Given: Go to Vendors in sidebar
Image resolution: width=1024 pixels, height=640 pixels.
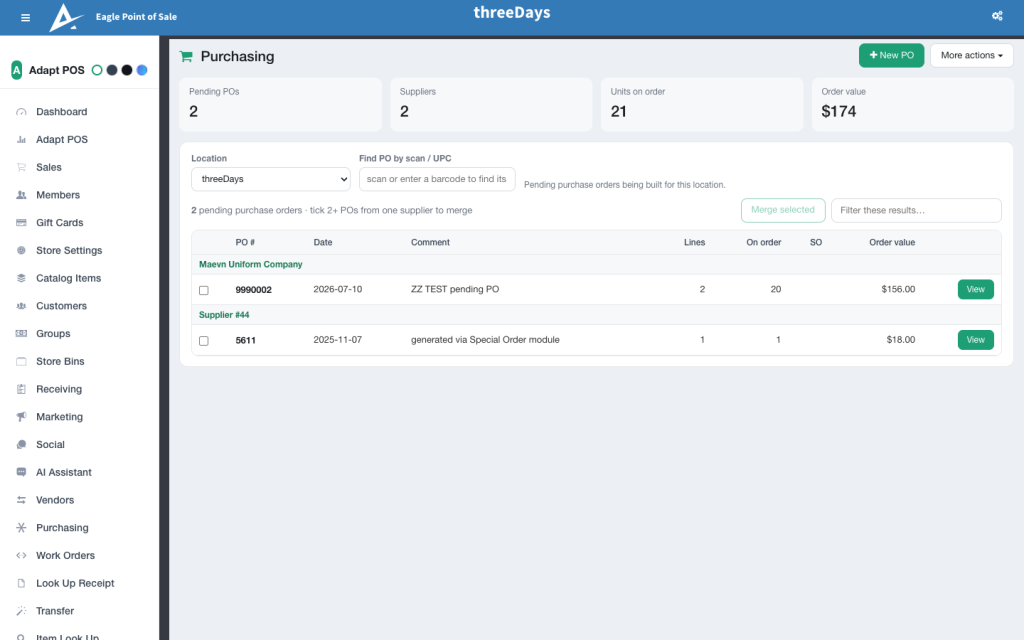Looking at the screenshot, I should tap(55, 500).
